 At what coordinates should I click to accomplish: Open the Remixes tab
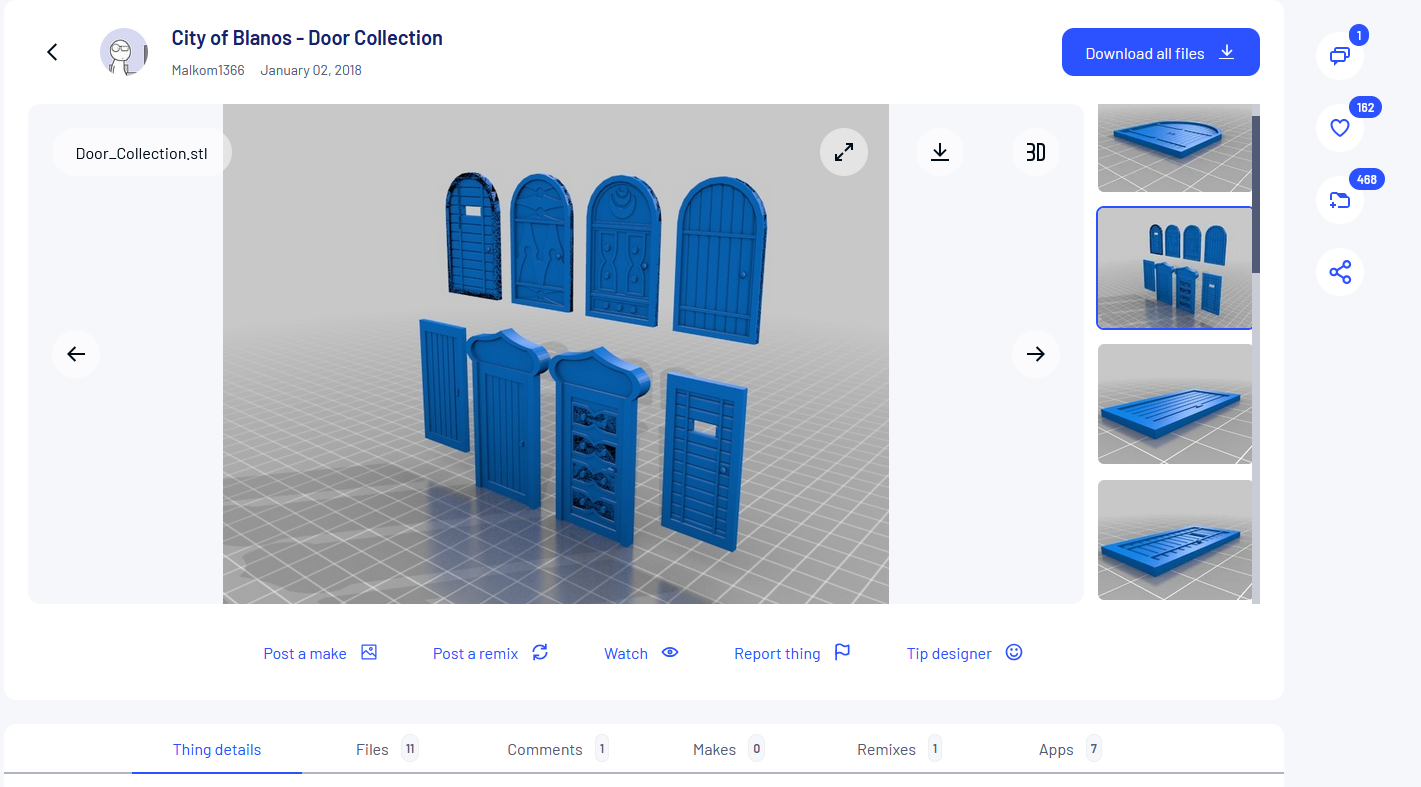pos(899,749)
